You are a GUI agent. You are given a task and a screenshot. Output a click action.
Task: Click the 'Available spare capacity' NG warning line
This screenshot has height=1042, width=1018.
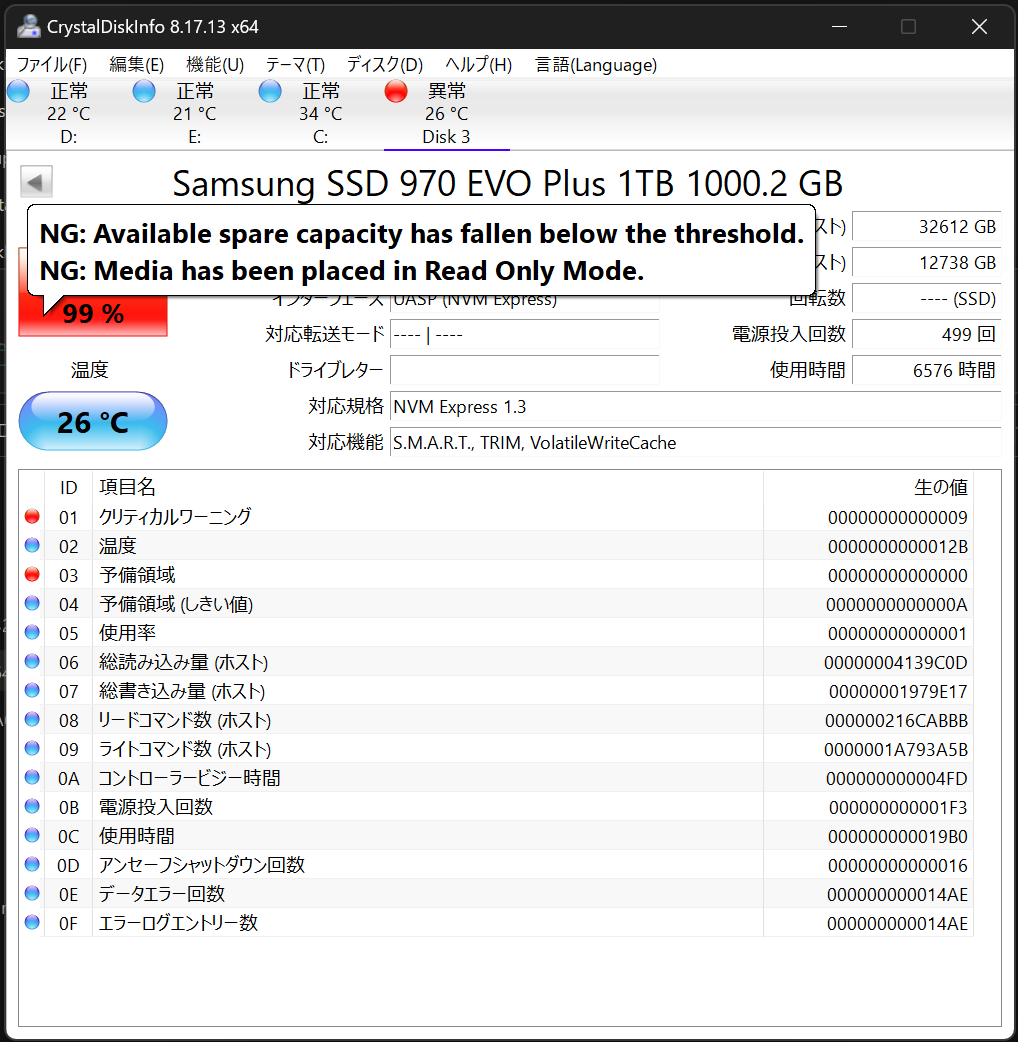point(422,233)
